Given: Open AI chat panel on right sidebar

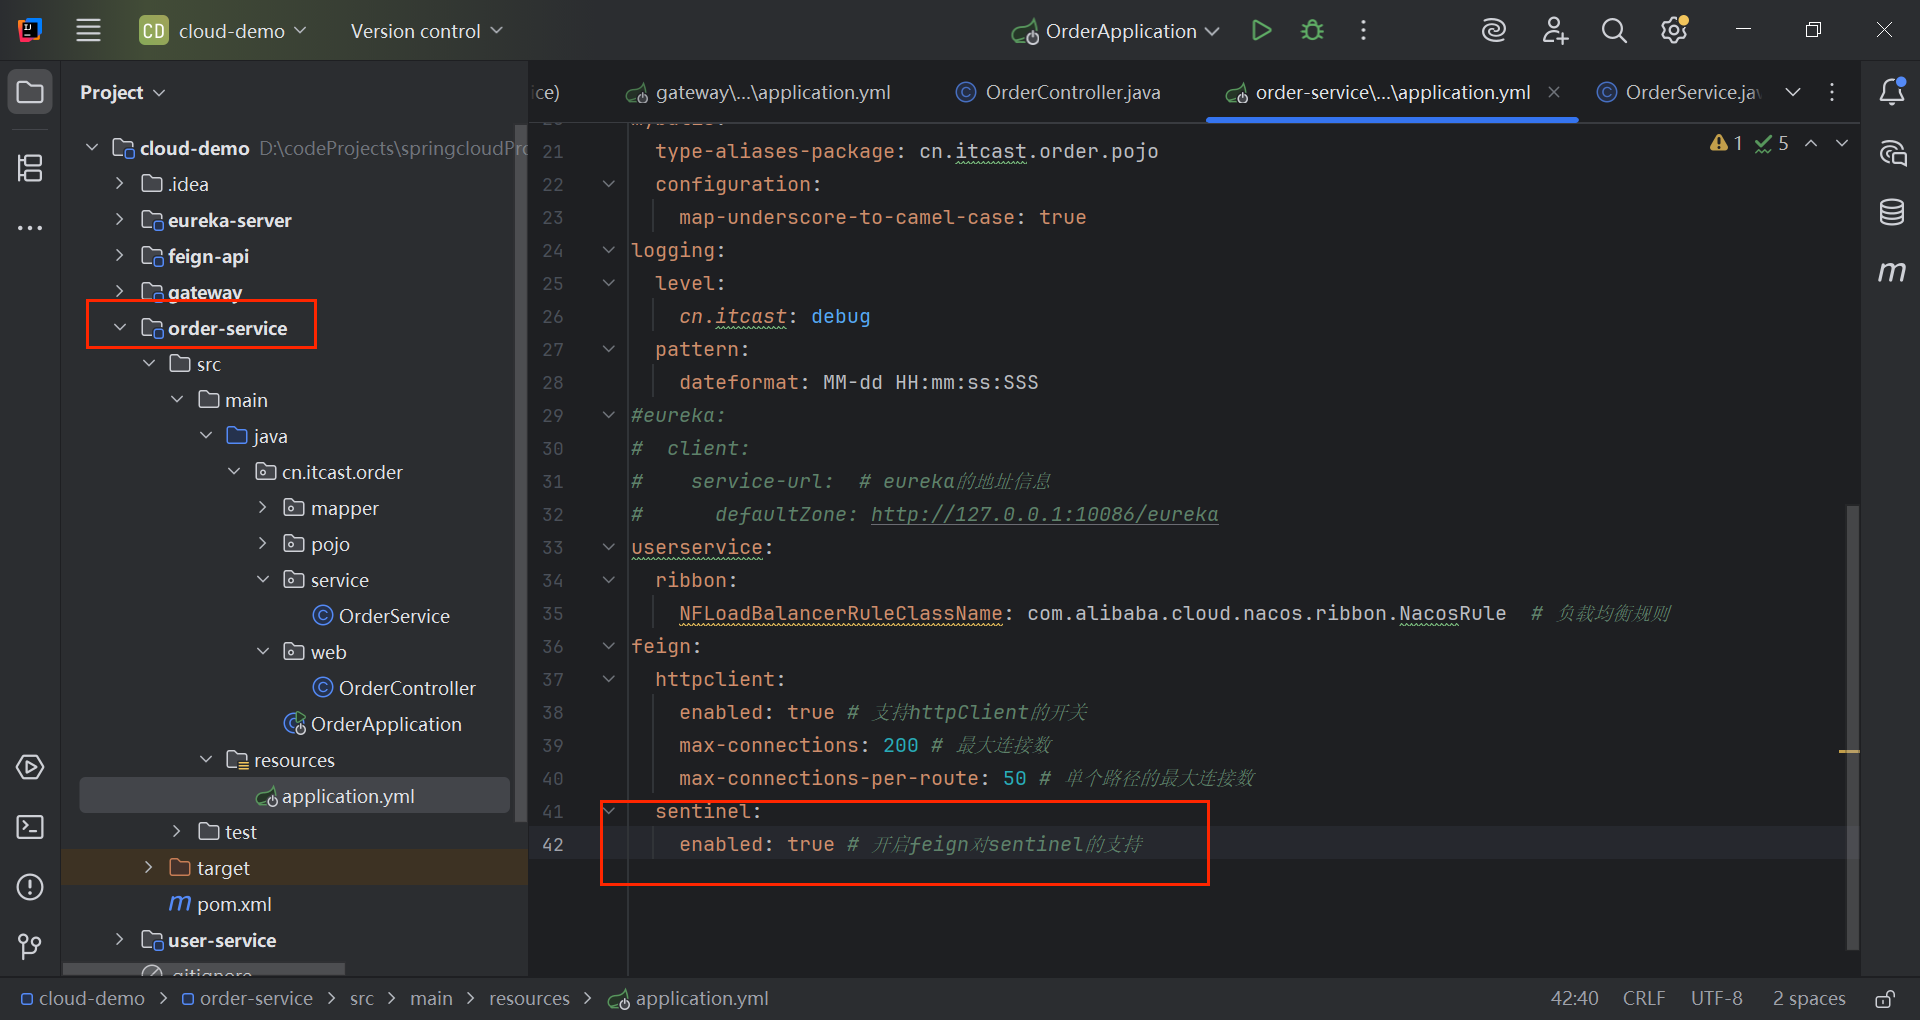Looking at the screenshot, I should coord(1892,153).
